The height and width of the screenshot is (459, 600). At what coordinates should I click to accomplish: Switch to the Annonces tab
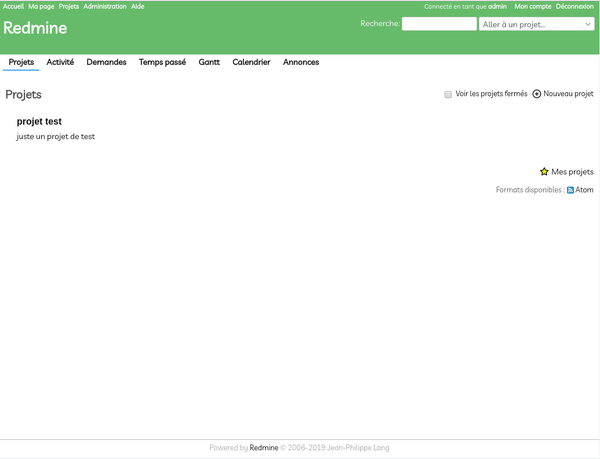[x=301, y=62]
